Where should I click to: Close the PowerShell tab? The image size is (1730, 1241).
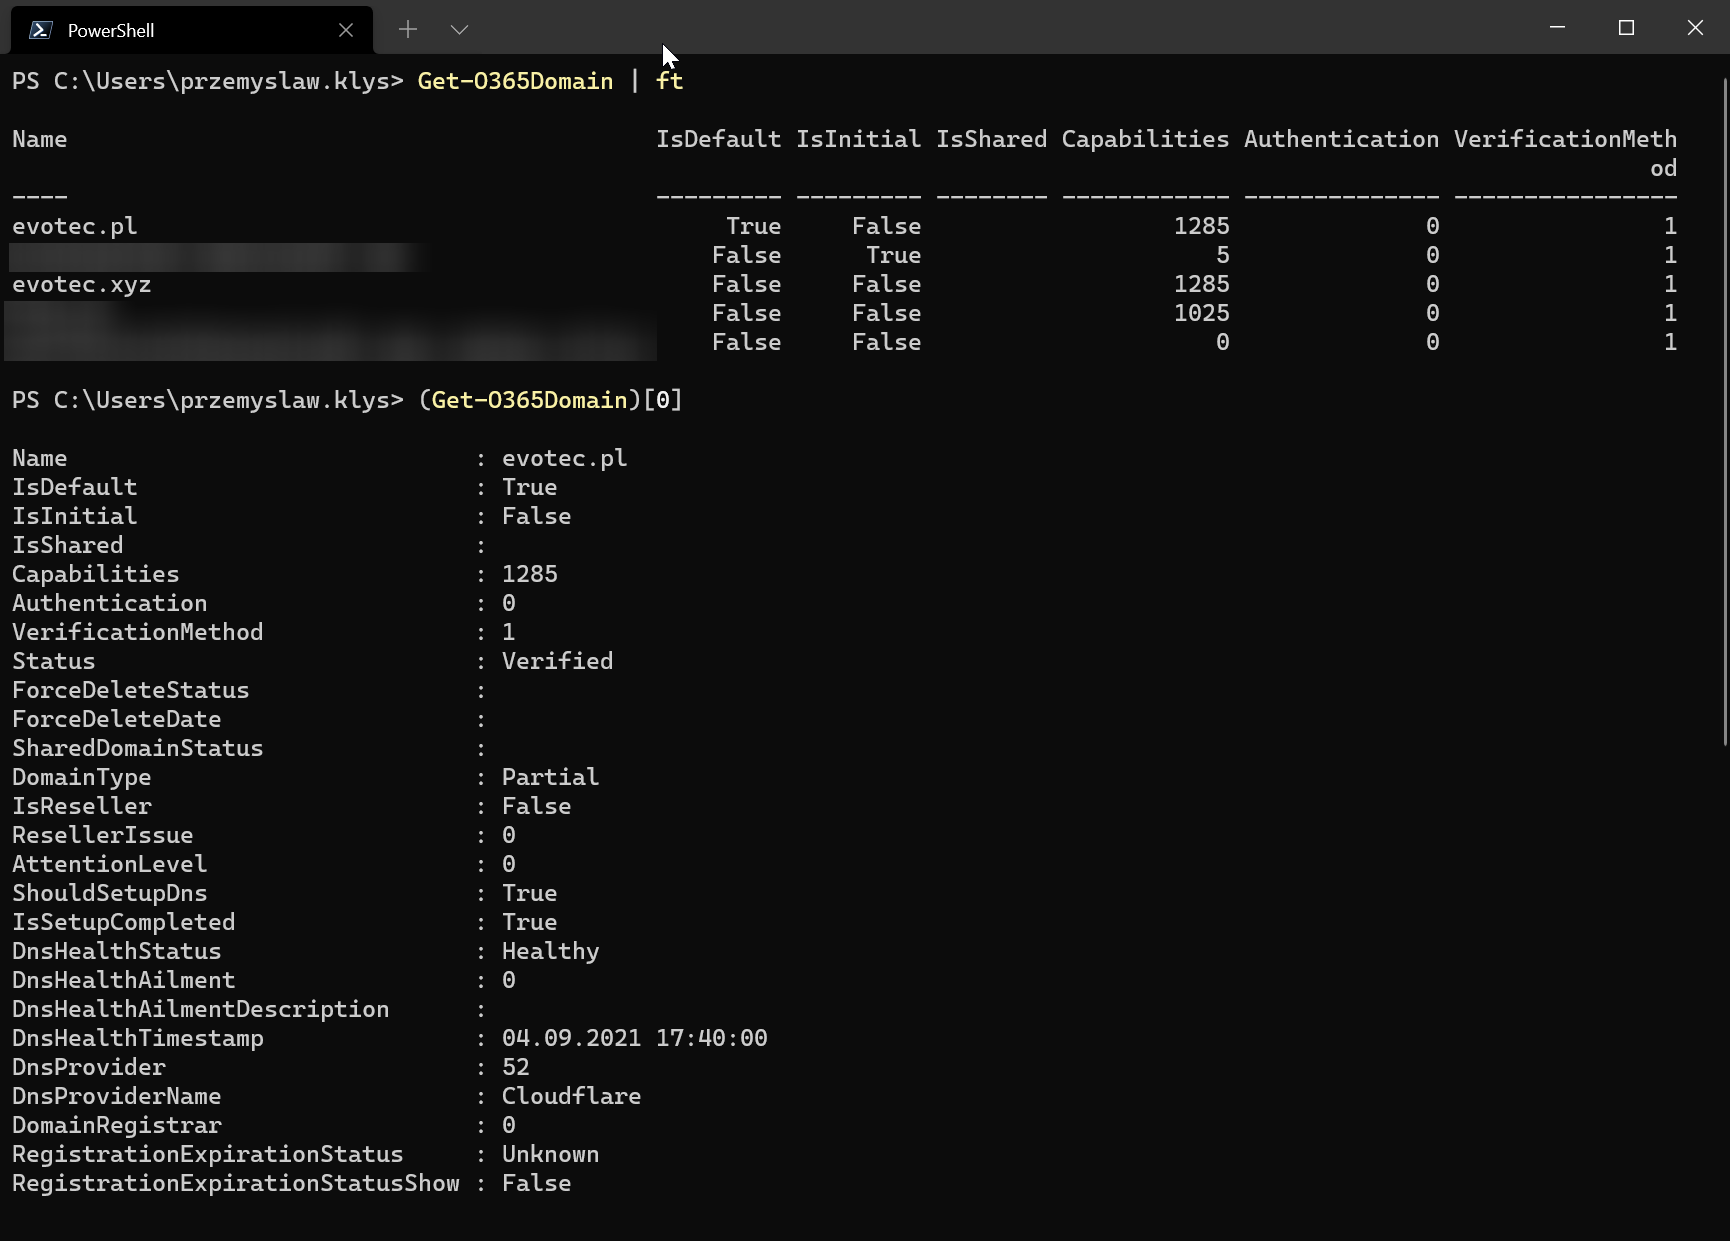346,30
